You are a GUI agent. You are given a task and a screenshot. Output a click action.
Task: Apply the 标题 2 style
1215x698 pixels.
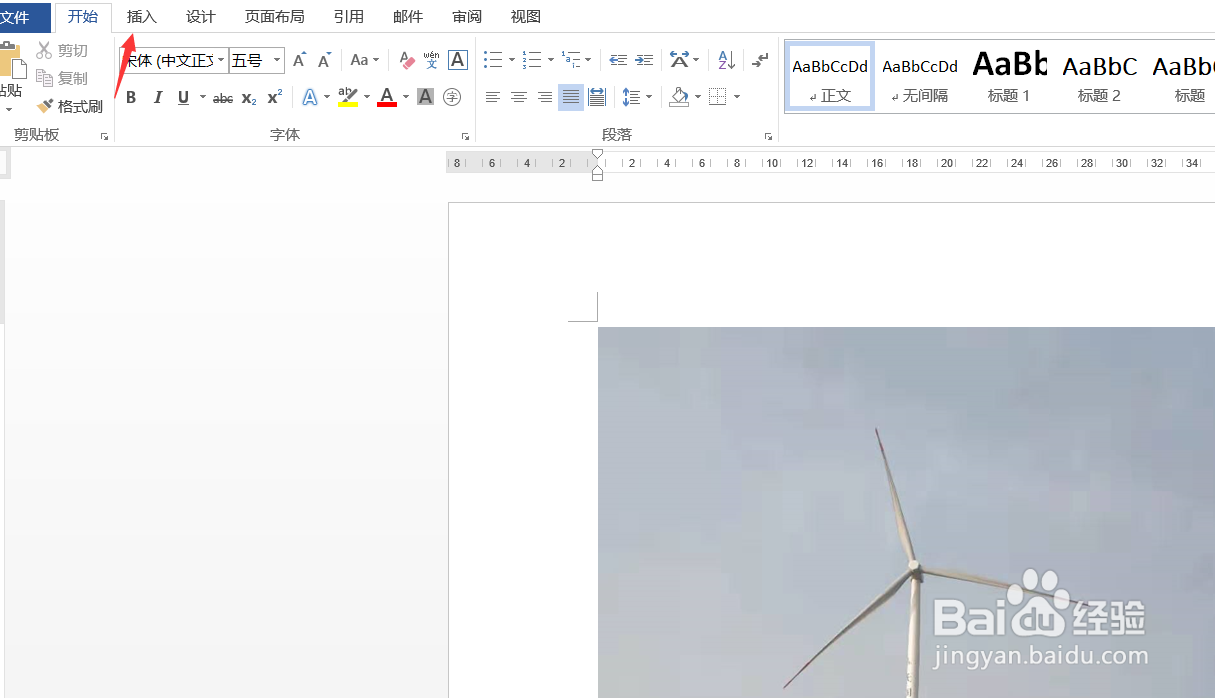coord(1099,77)
